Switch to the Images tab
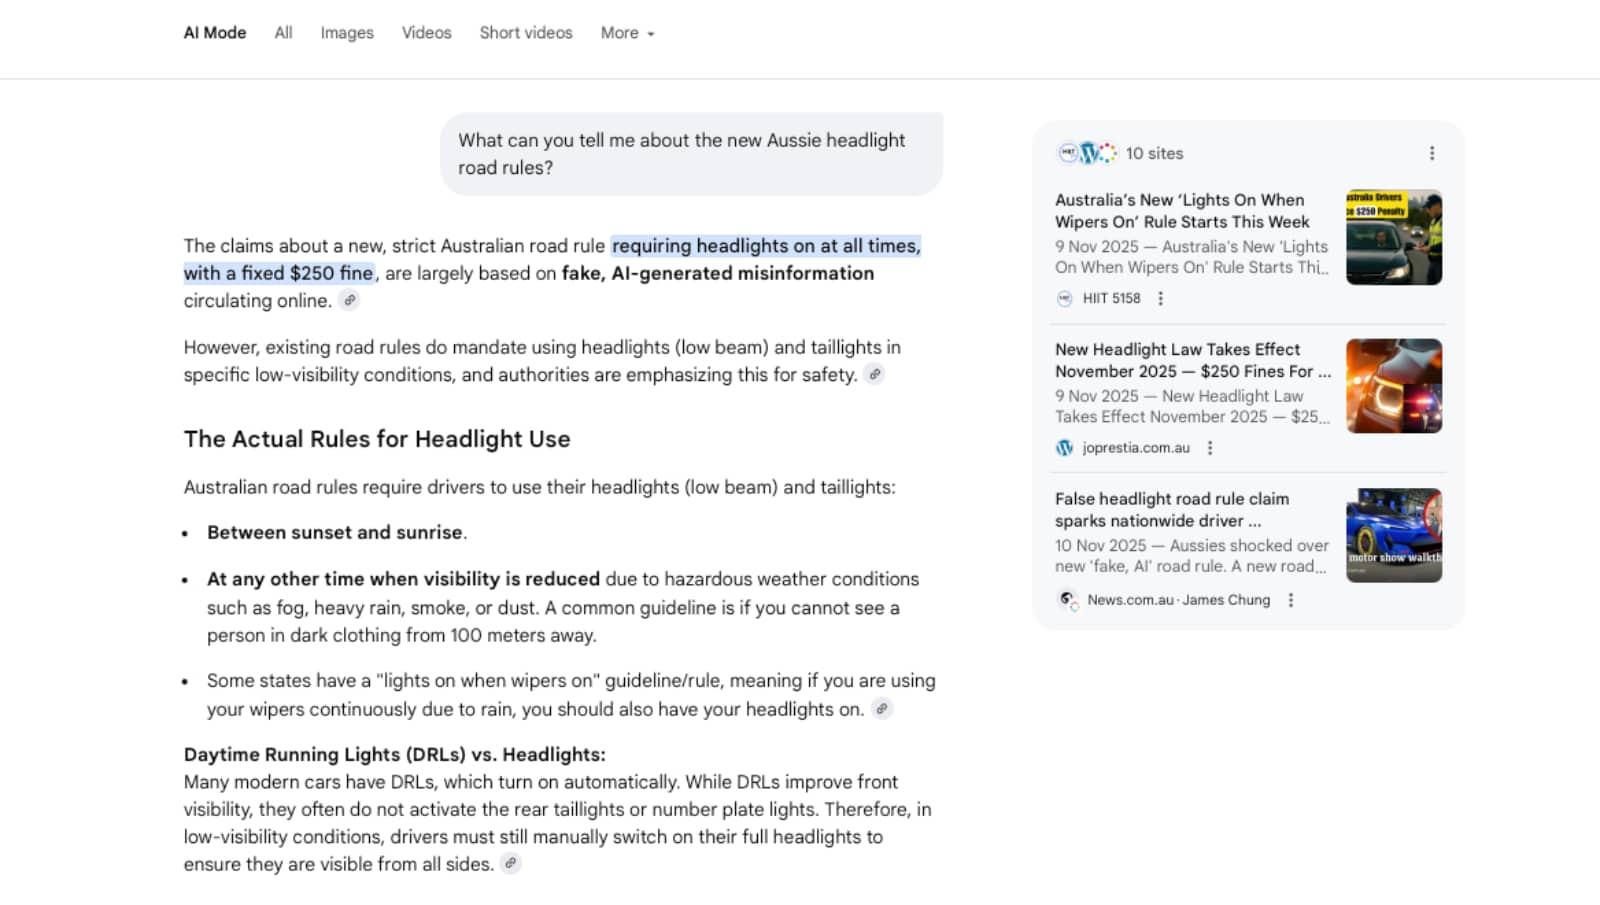Screen dimensions: 1600x905 pos(347,33)
